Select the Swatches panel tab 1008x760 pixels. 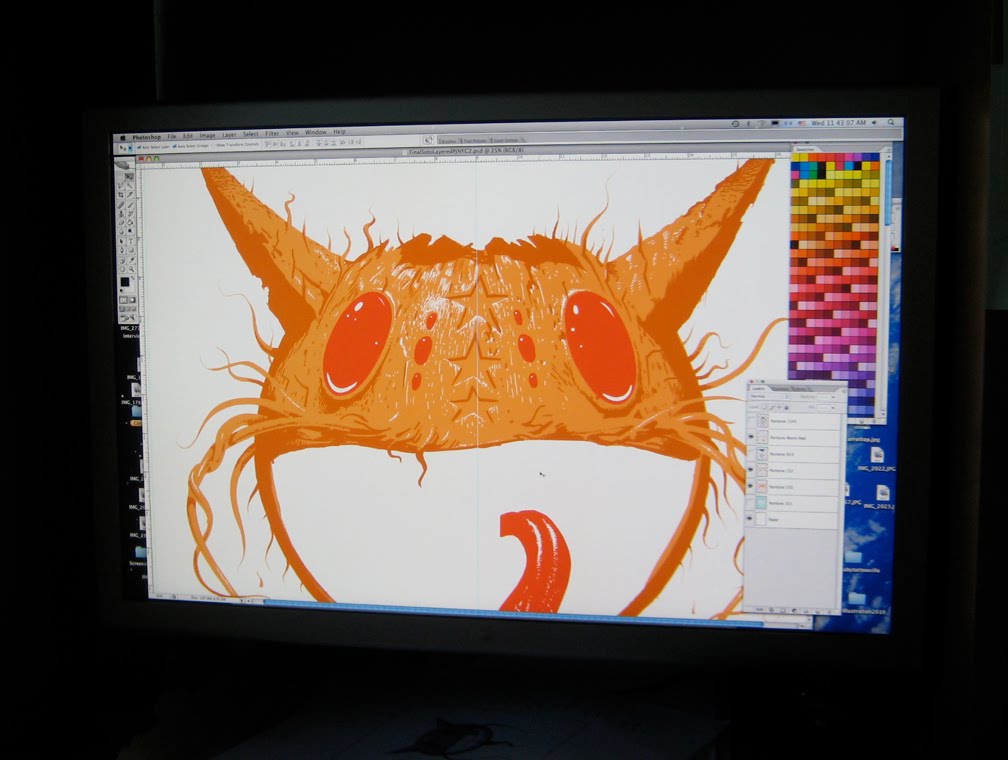[805, 149]
